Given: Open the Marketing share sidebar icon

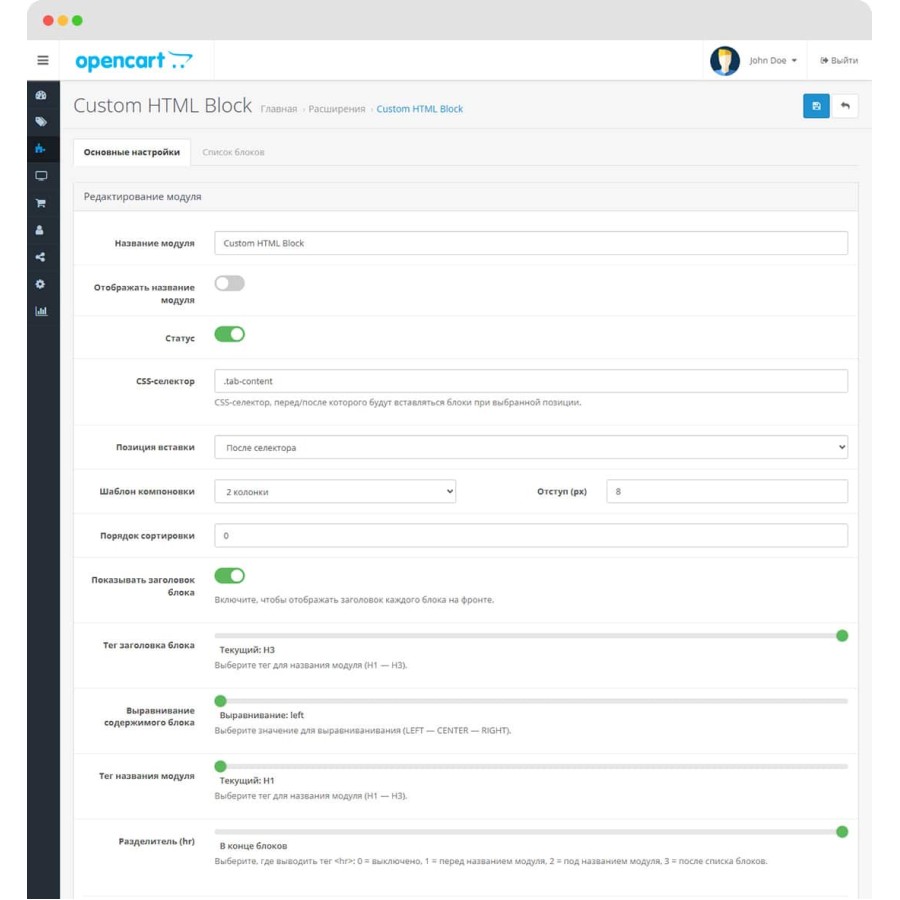Looking at the screenshot, I should pos(40,257).
